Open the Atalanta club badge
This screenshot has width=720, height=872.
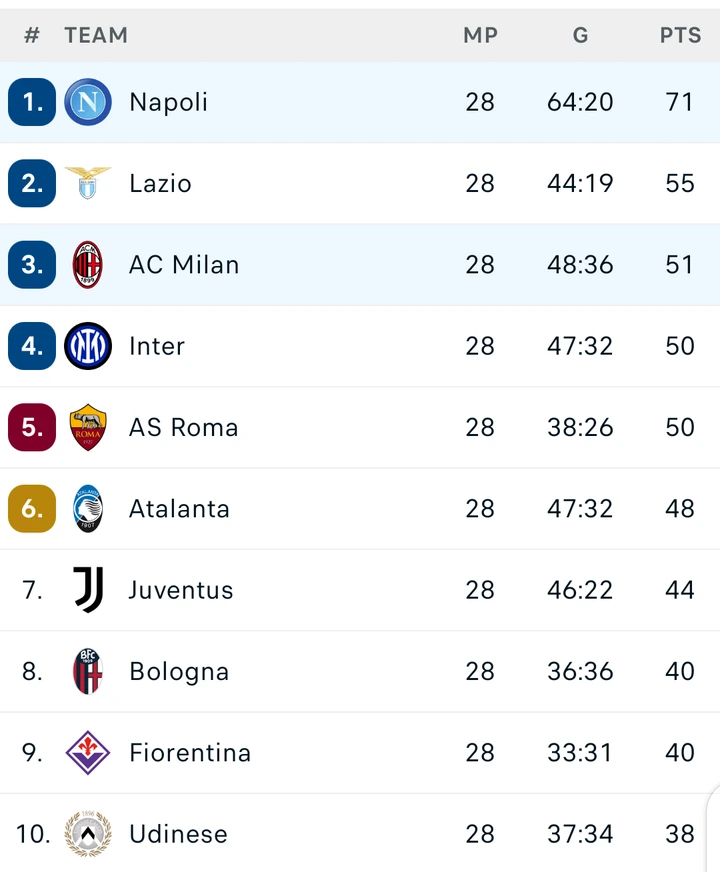[x=88, y=508]
